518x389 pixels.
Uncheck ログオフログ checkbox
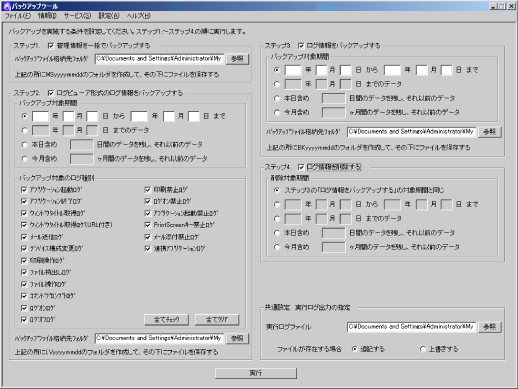[x=24, y=319]
